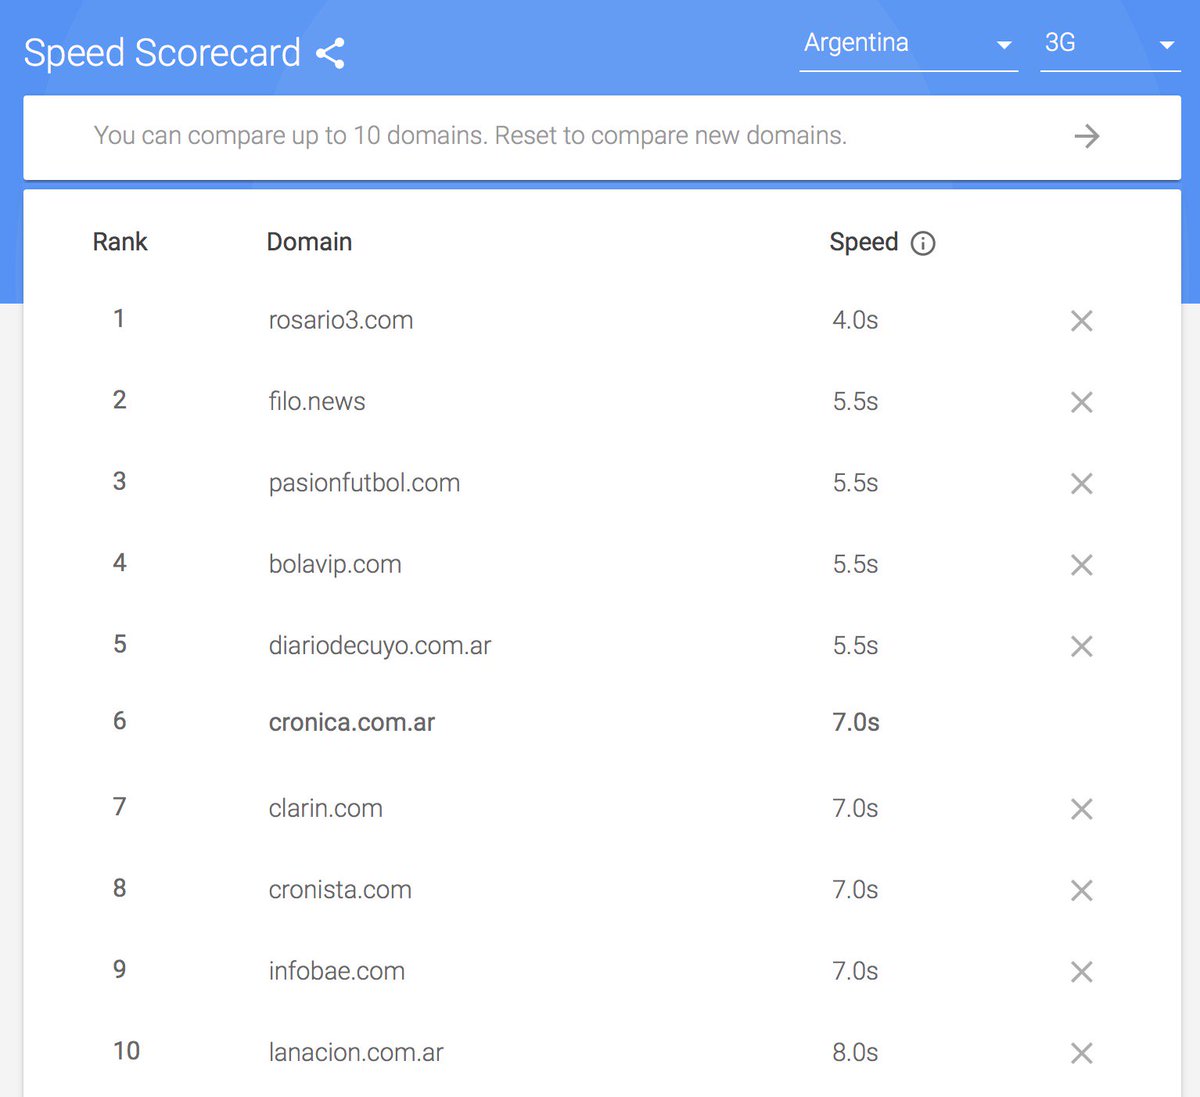Click the 5.5s speed for filo.news

(855, 401)
